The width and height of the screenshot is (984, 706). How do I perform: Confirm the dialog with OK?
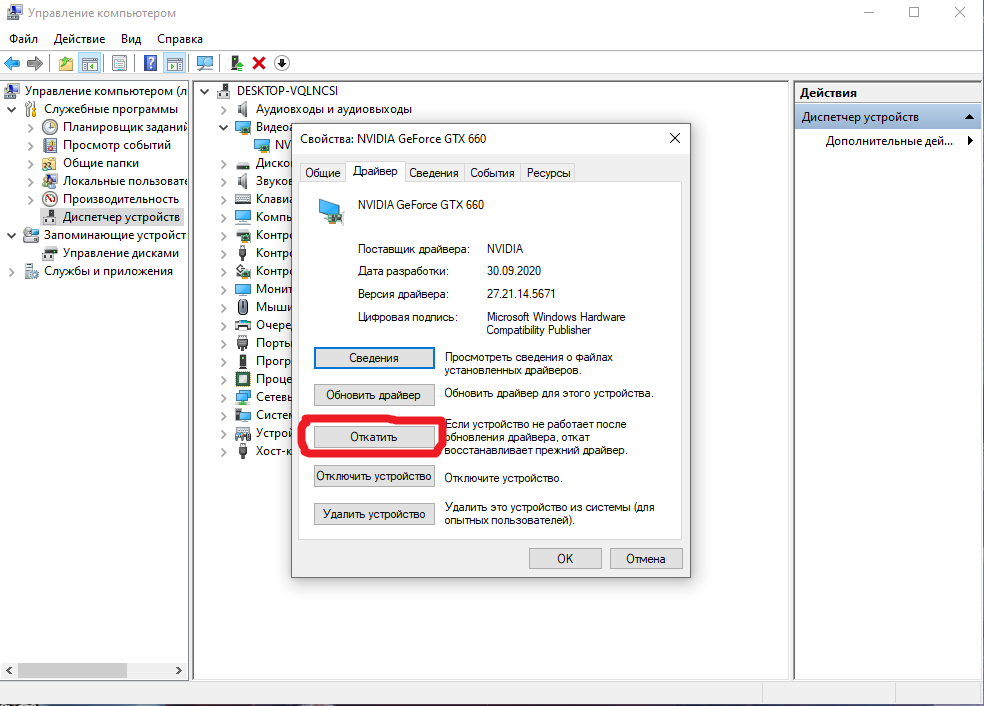click(565, 559)
